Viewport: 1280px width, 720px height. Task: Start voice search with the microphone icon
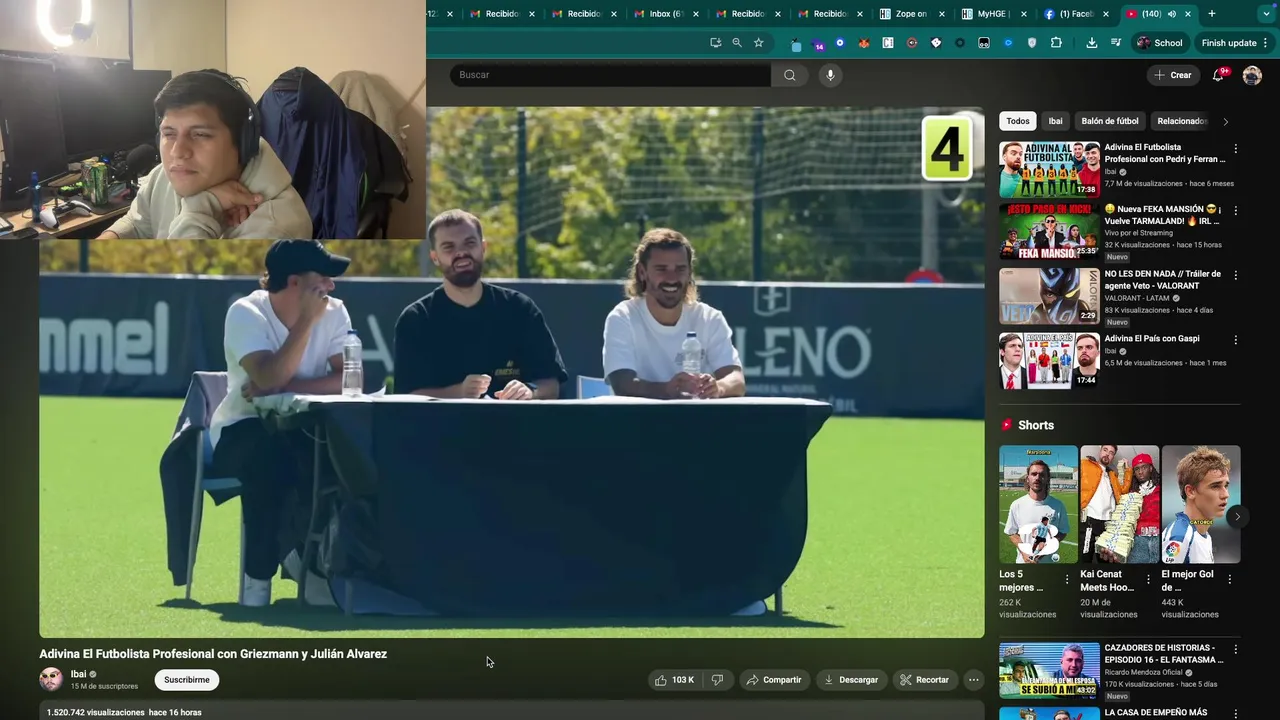click(x=830, y=75)
